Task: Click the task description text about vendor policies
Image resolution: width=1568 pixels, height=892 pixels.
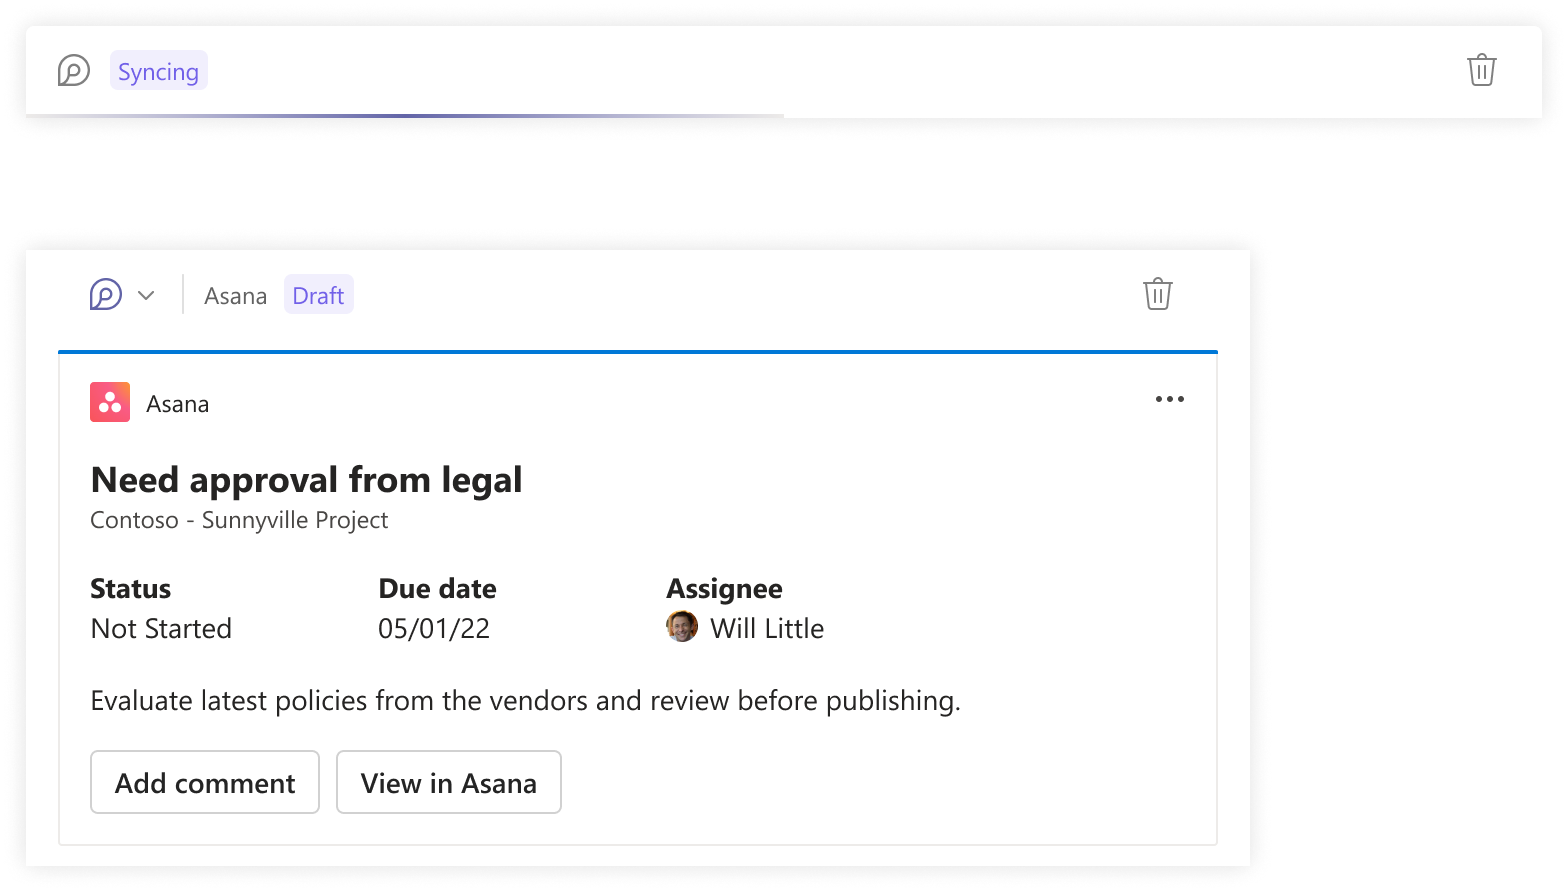Action: click(525, 701)
